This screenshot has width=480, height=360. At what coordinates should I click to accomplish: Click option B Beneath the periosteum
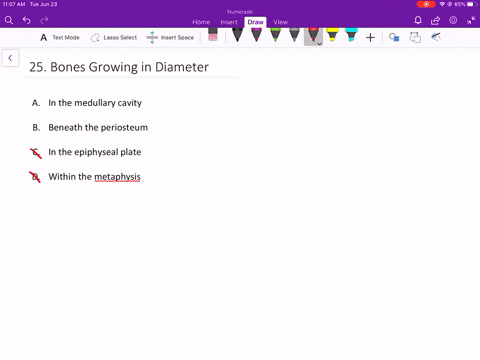tap(98, 128)
